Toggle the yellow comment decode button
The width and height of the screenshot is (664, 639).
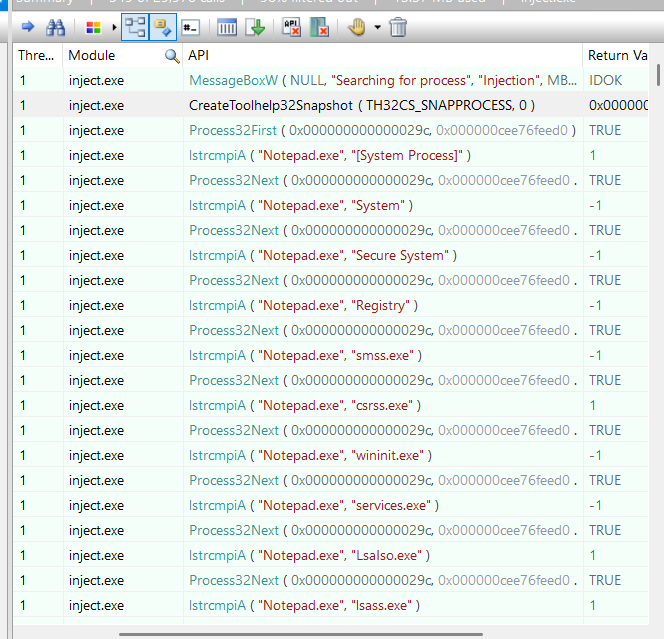tap(162, 27)
